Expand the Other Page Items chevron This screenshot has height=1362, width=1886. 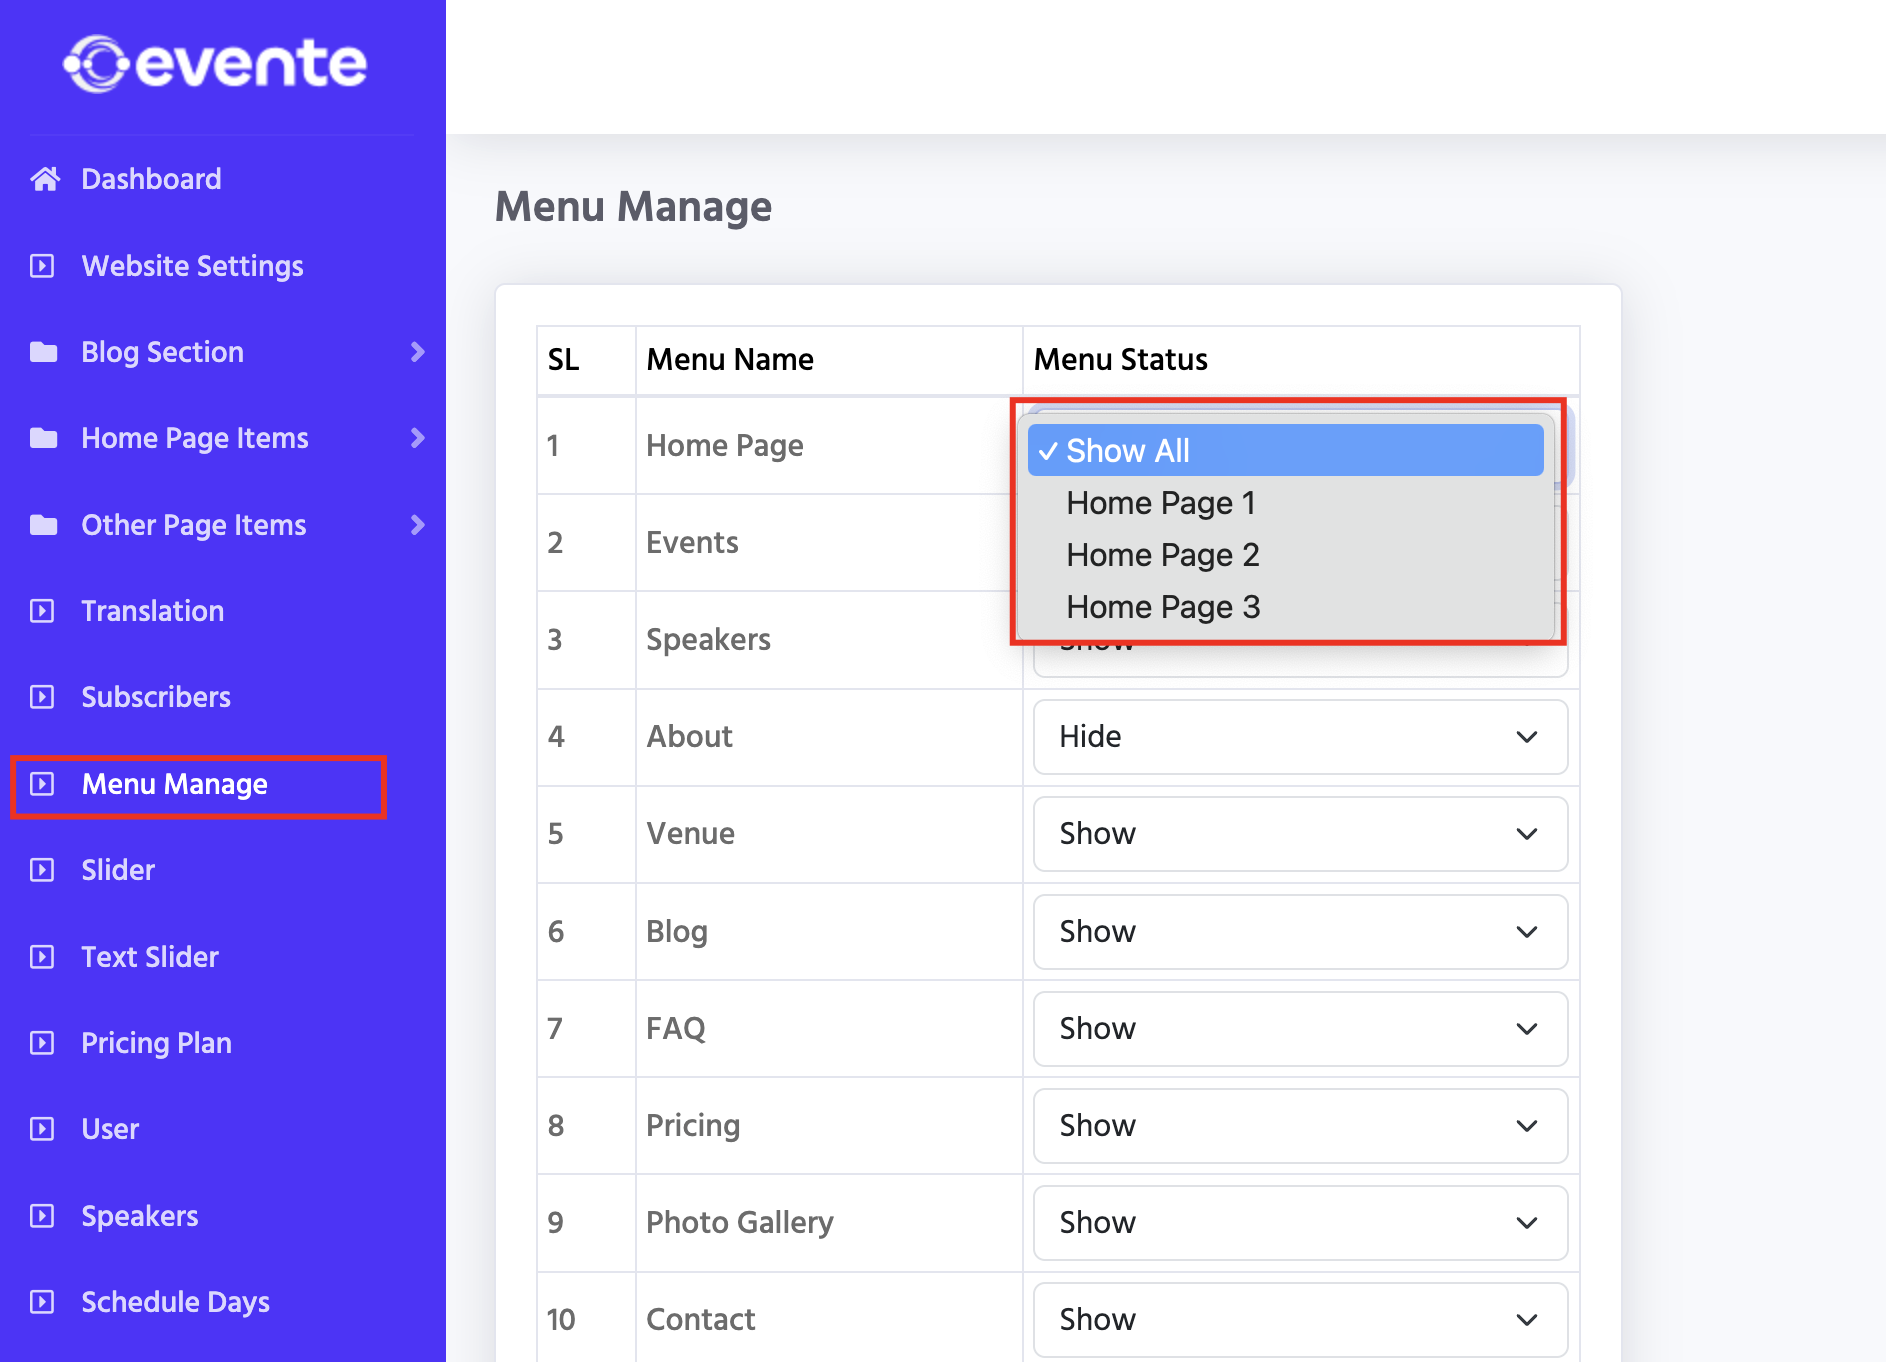(x=417, y=525)
